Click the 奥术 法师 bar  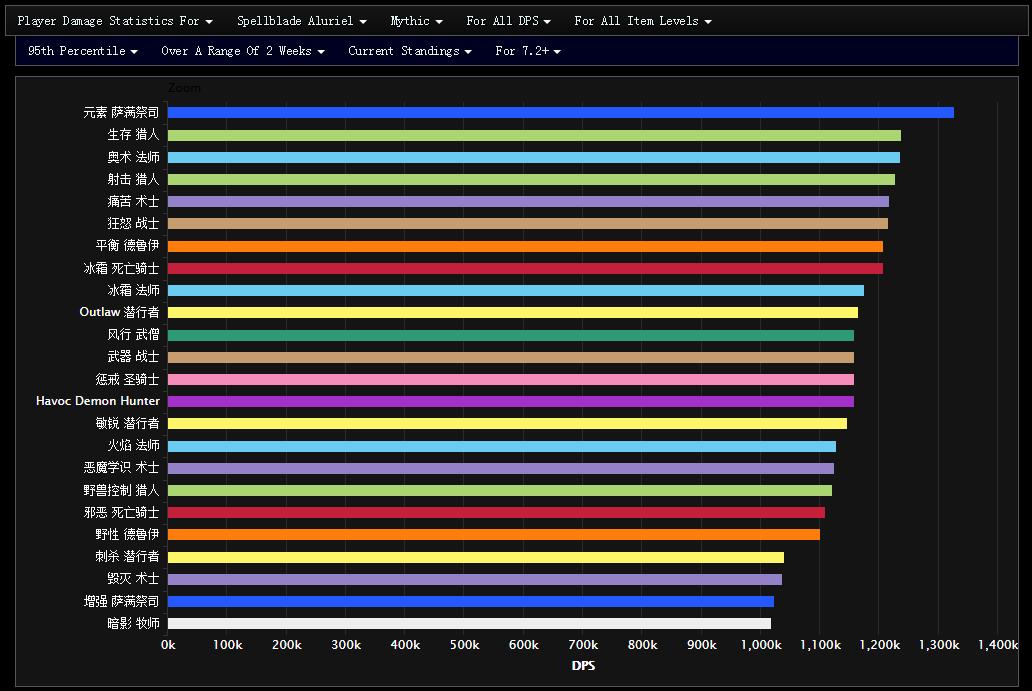coord(534,157)
